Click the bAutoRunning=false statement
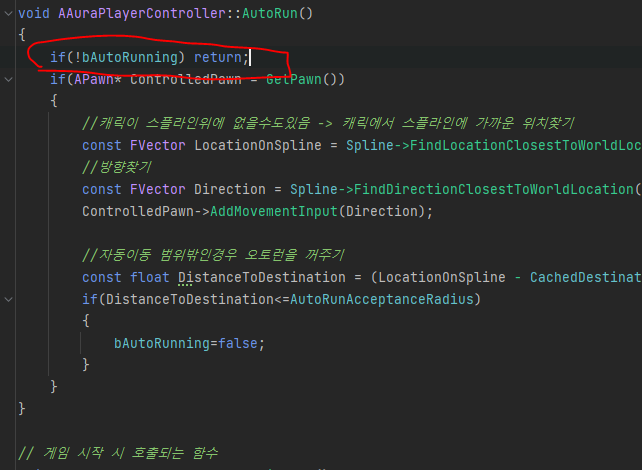The image size is (642, 470). pos(189,343)
